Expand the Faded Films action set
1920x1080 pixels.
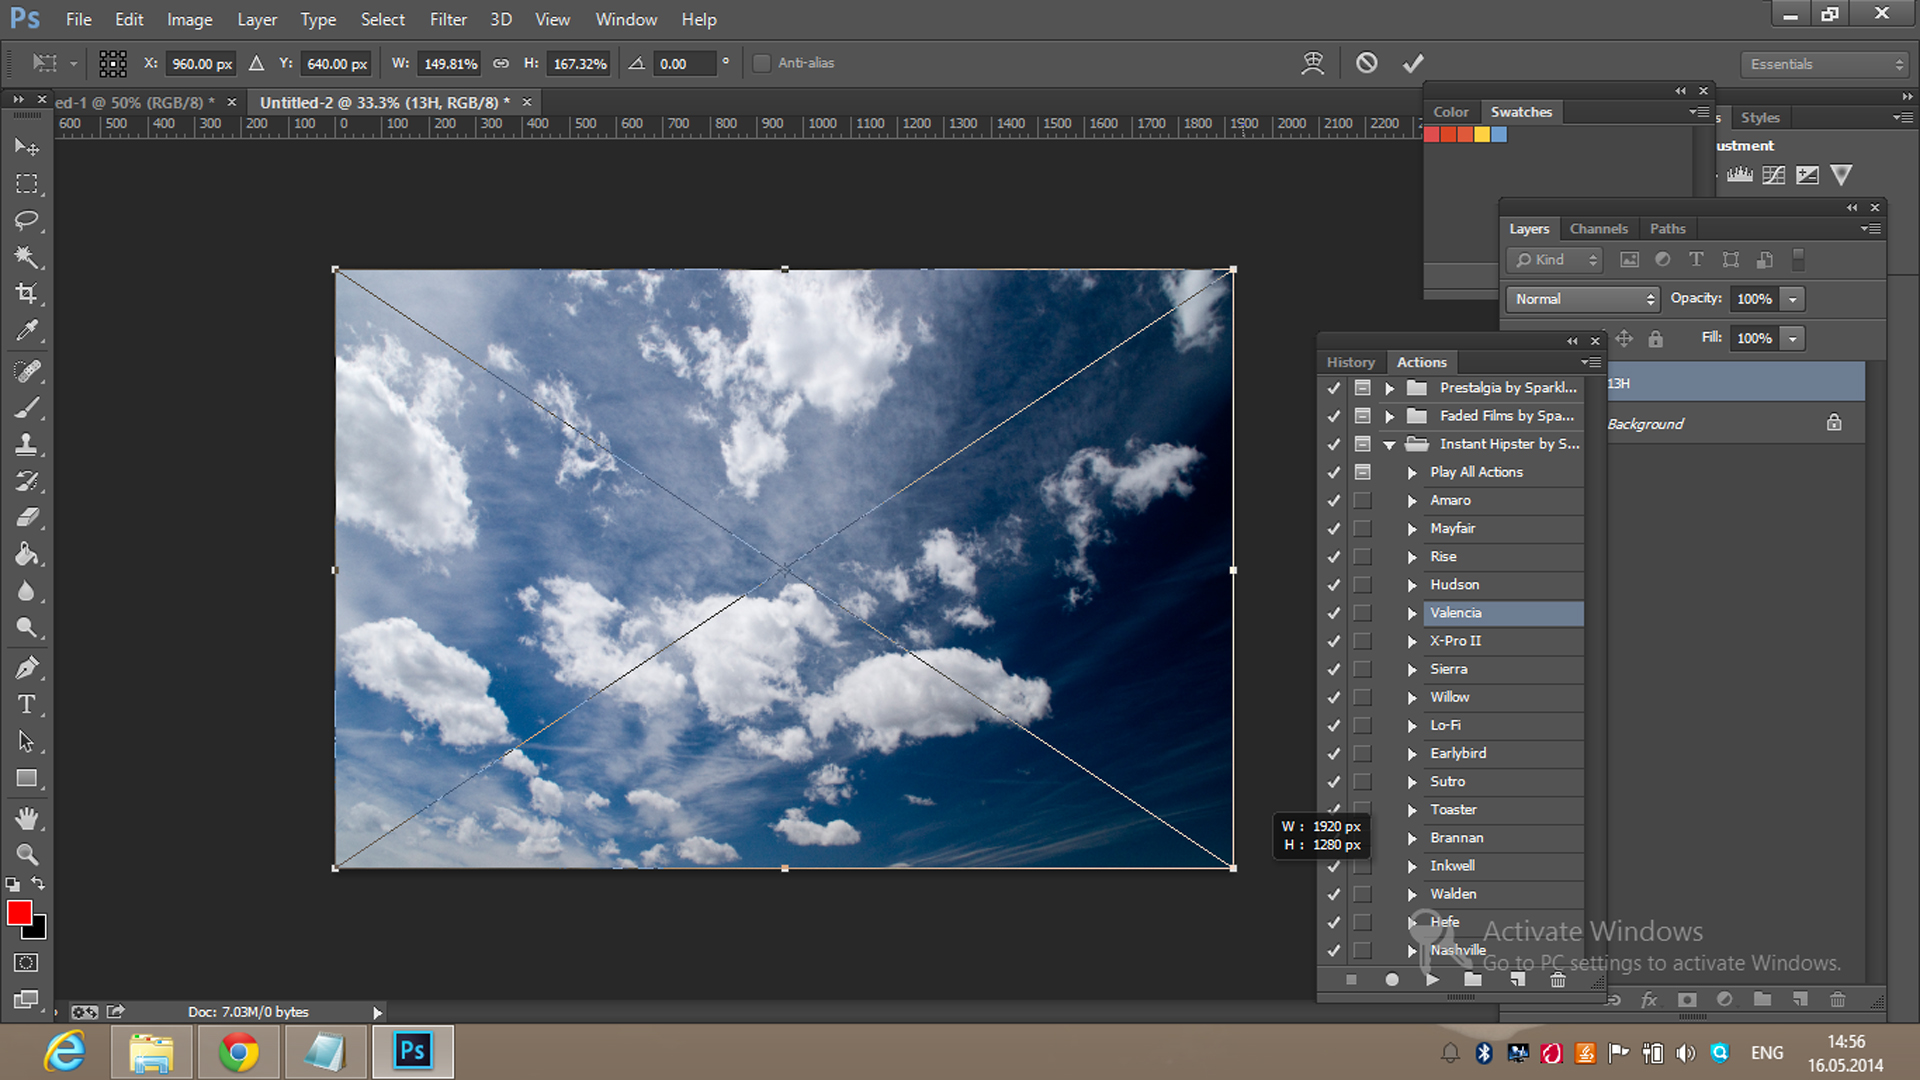tap(1389, 416)
